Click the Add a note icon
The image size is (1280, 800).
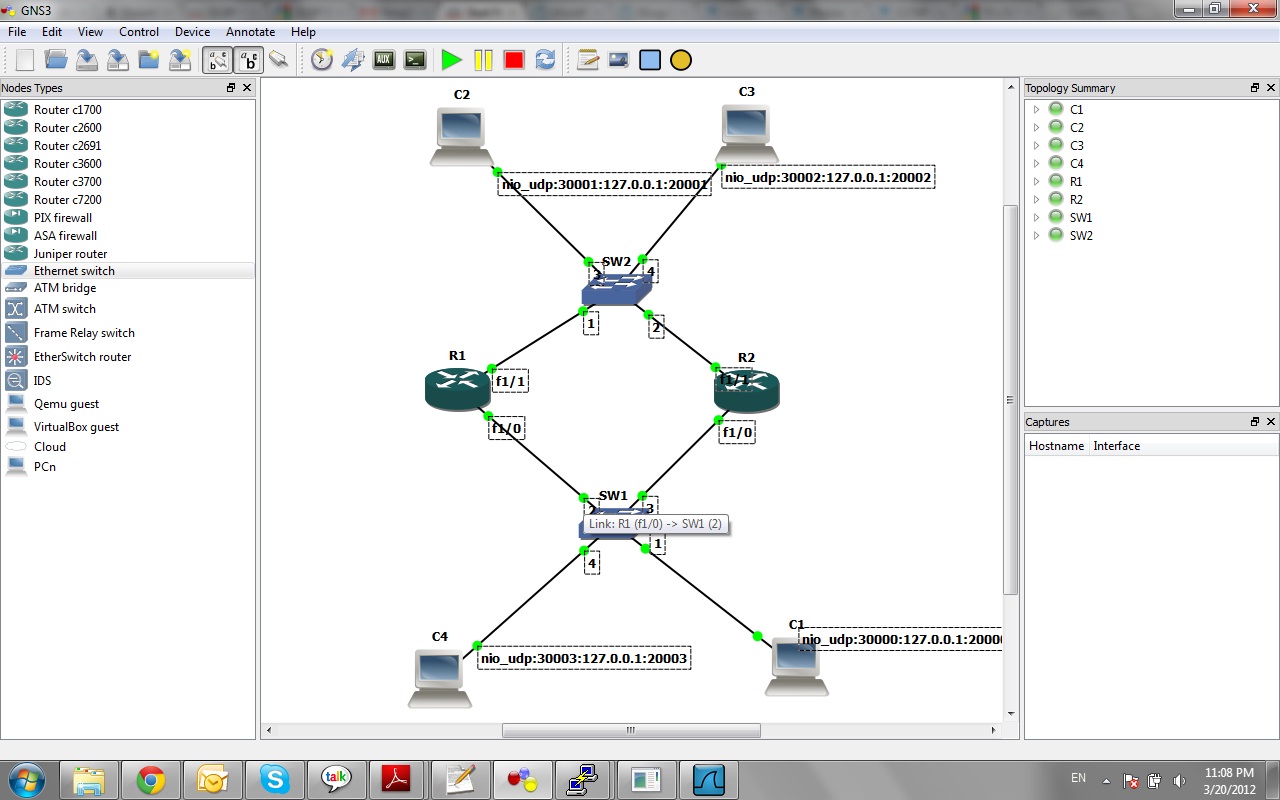point(588,60)
